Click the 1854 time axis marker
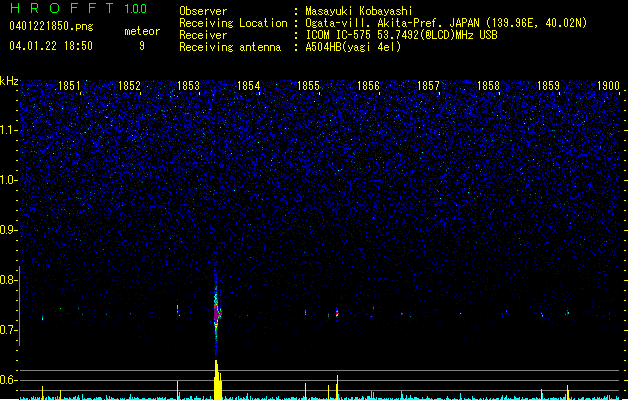 tap(248, 86)
